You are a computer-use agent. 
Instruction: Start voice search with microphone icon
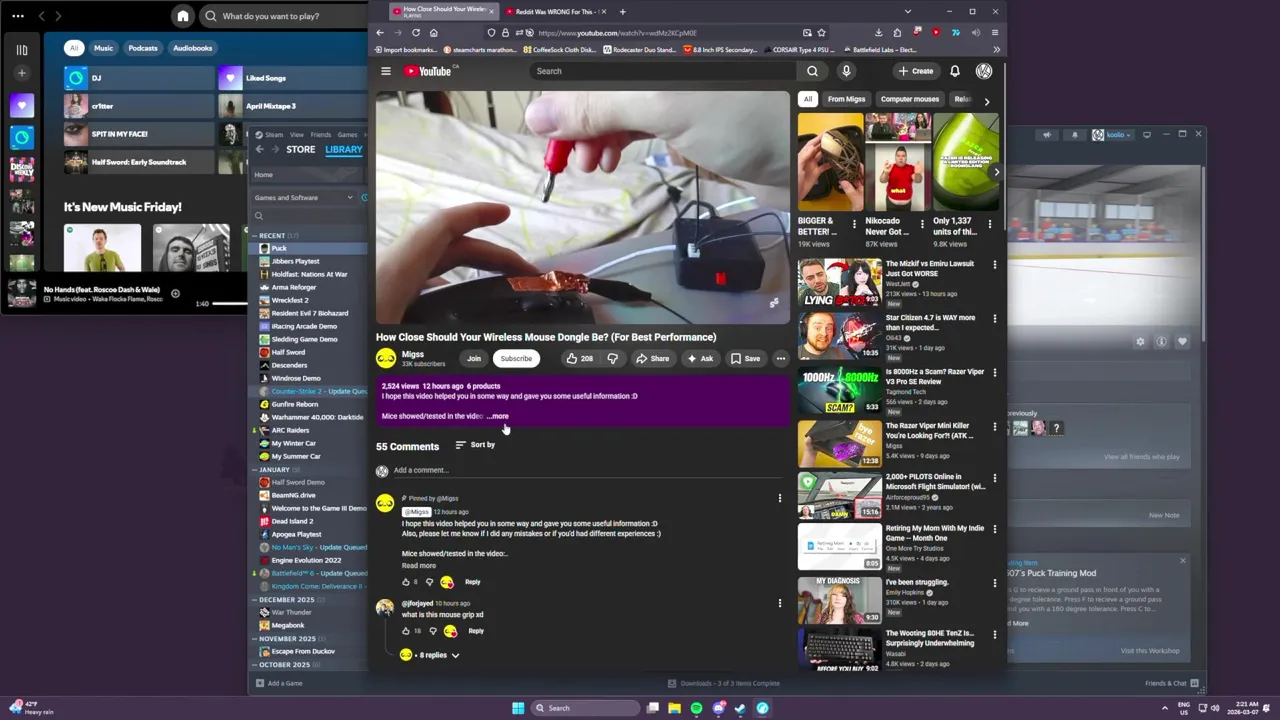[846, 71]
